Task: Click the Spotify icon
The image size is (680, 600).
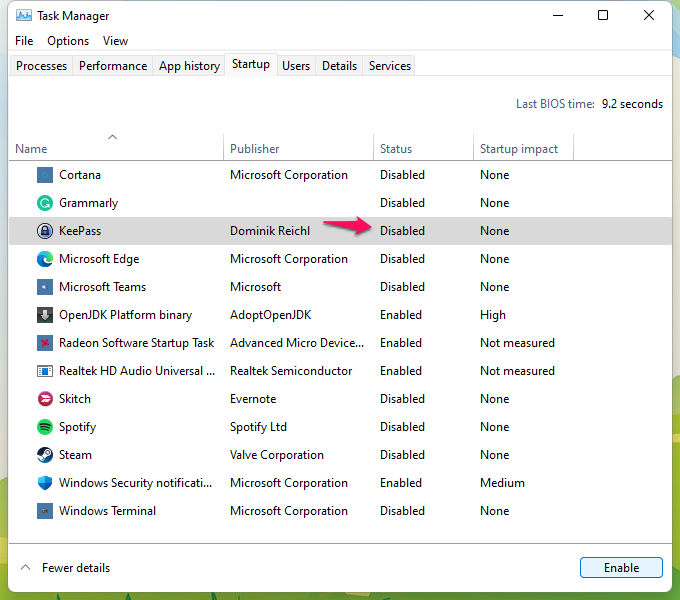Action: pos(45,427)
